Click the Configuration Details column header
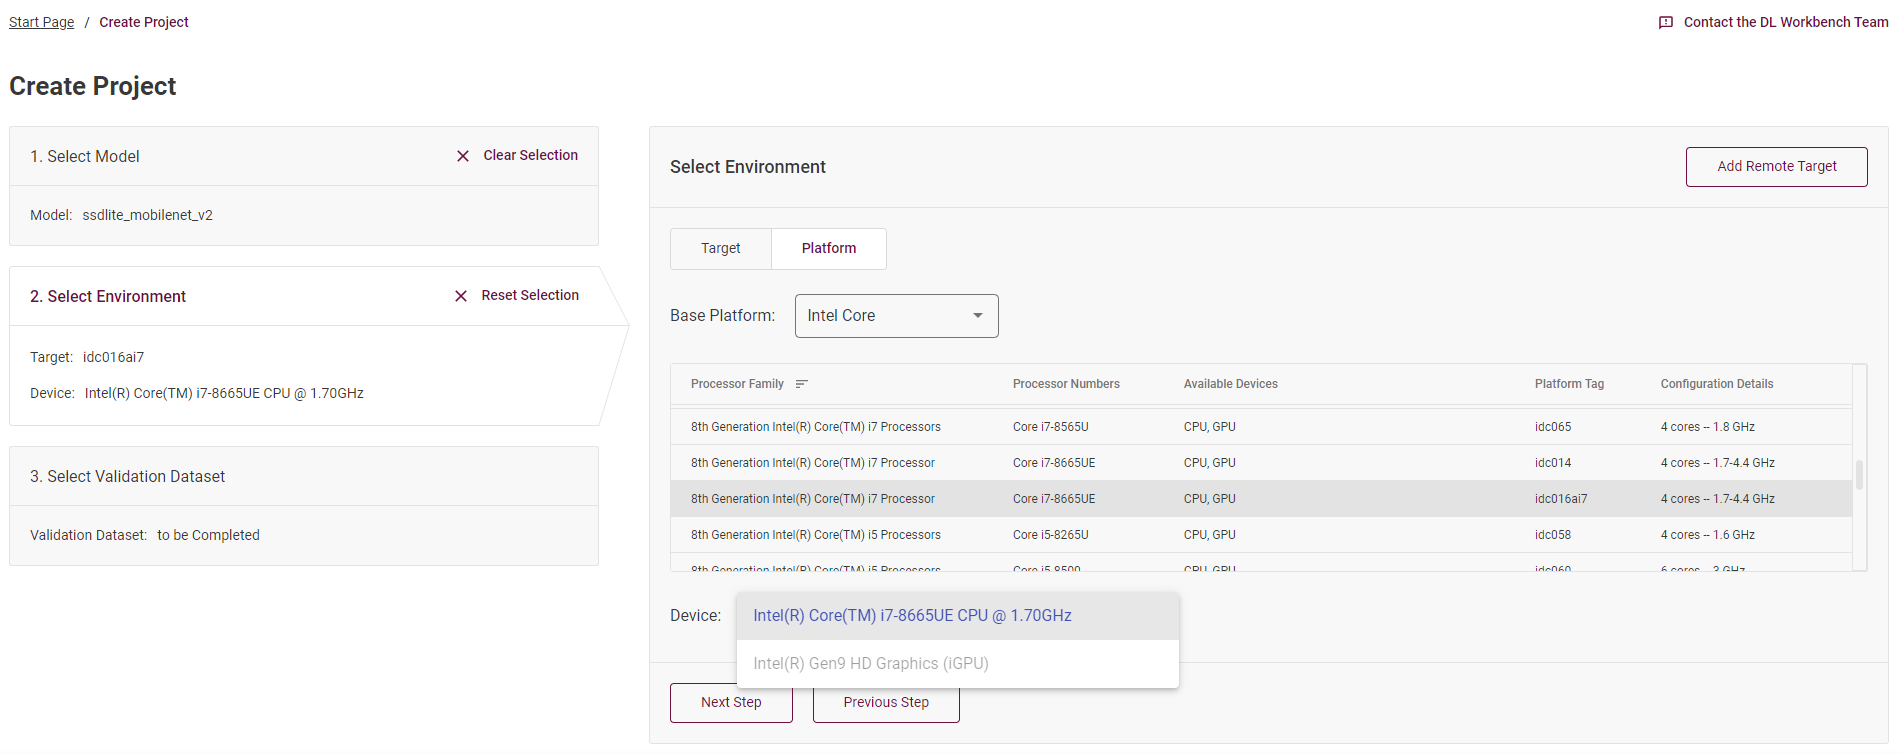 coord(1717,384)
